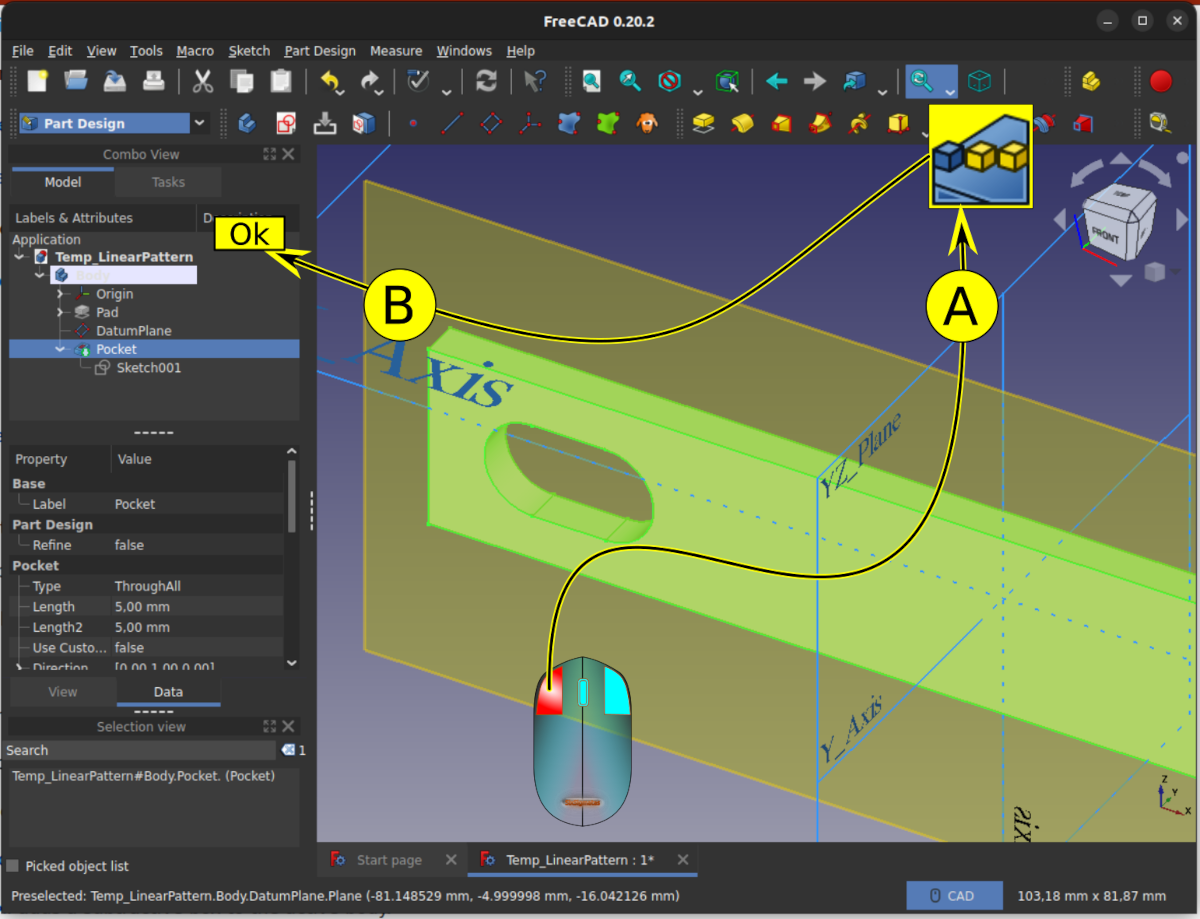This screenshot has height=919, width=1200.
Task: Click the Search field in Selection view
Action: [x=140, y=750]
